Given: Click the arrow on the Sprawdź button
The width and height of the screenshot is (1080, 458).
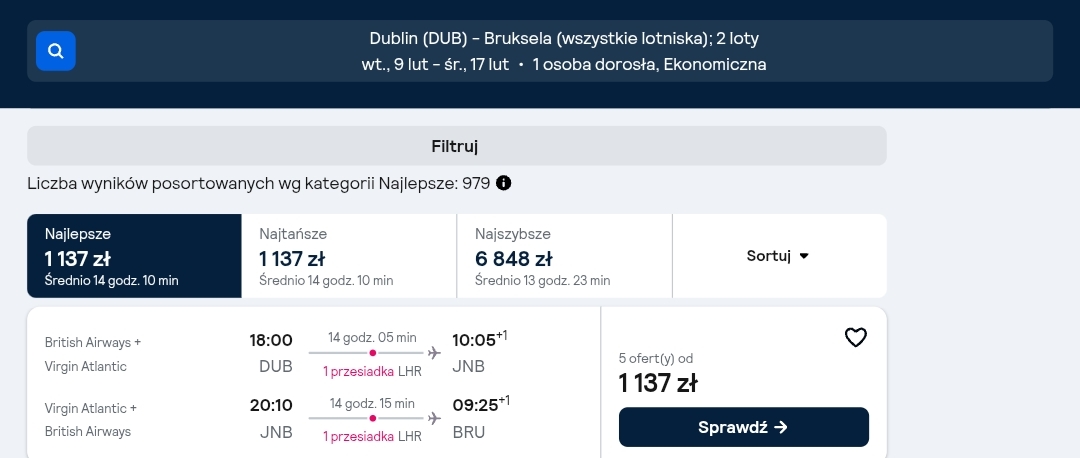Looking at the screenshot, I should (780, 427).
